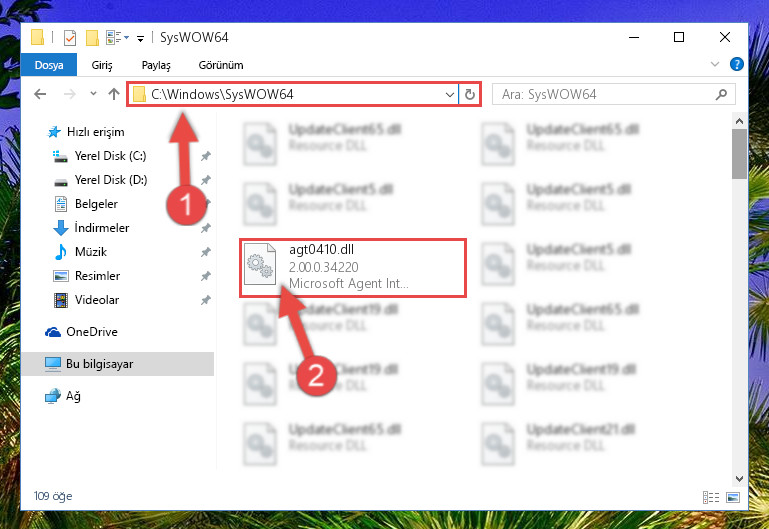
Task: Open Videolar folder in sidebar
Action: (97, 300)
